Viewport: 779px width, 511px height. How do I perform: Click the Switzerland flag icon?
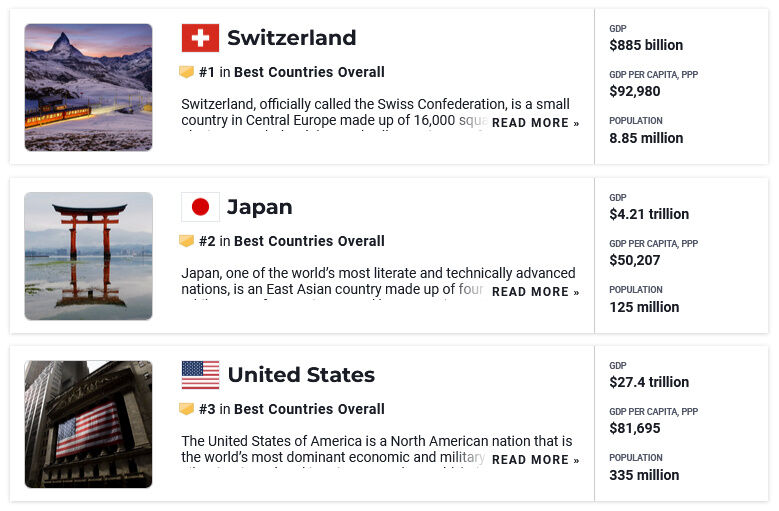point(200,38)
